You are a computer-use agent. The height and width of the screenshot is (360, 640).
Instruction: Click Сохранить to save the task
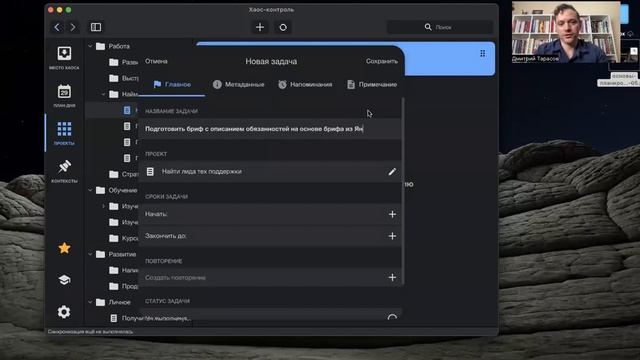(382, 61)
